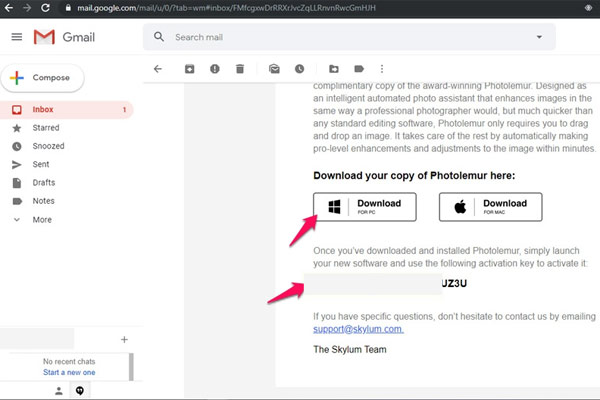
Task: Click the search magnifier icon
Action: click(x=159, y=37)
